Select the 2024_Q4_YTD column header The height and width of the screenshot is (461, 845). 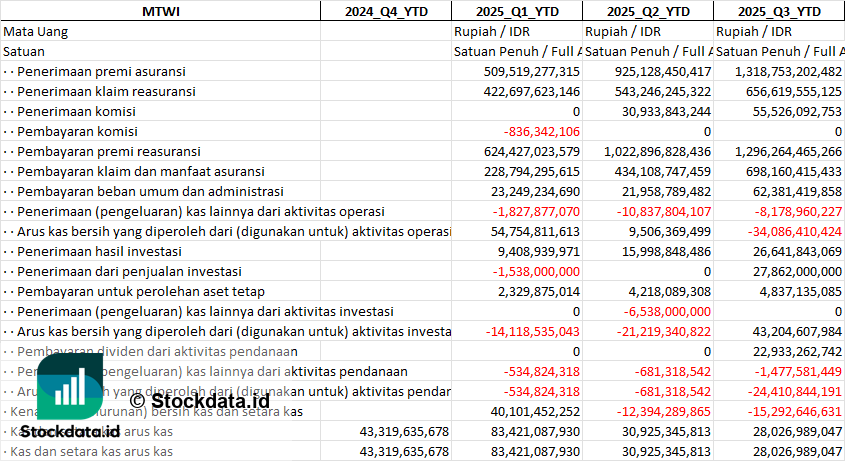[x=386, y=11]
